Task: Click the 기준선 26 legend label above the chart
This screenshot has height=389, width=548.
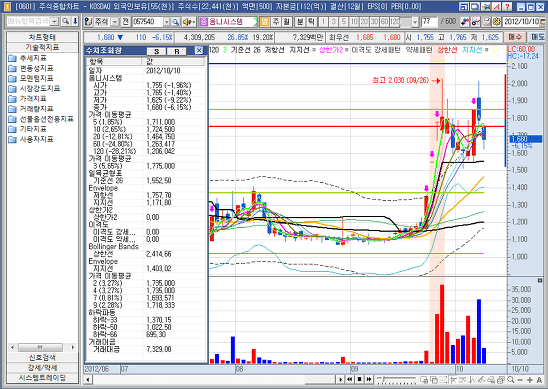Action: click(245, 50)
